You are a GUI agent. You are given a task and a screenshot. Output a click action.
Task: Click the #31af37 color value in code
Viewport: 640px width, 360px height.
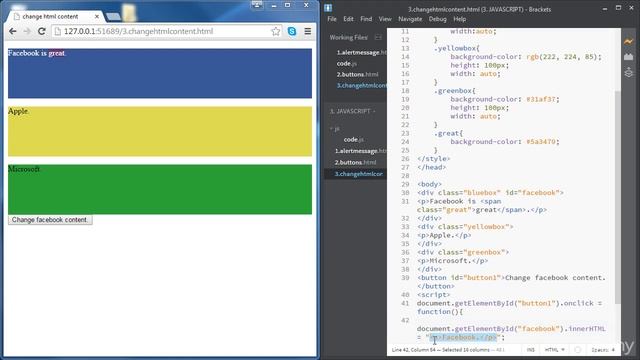point(542,99)
